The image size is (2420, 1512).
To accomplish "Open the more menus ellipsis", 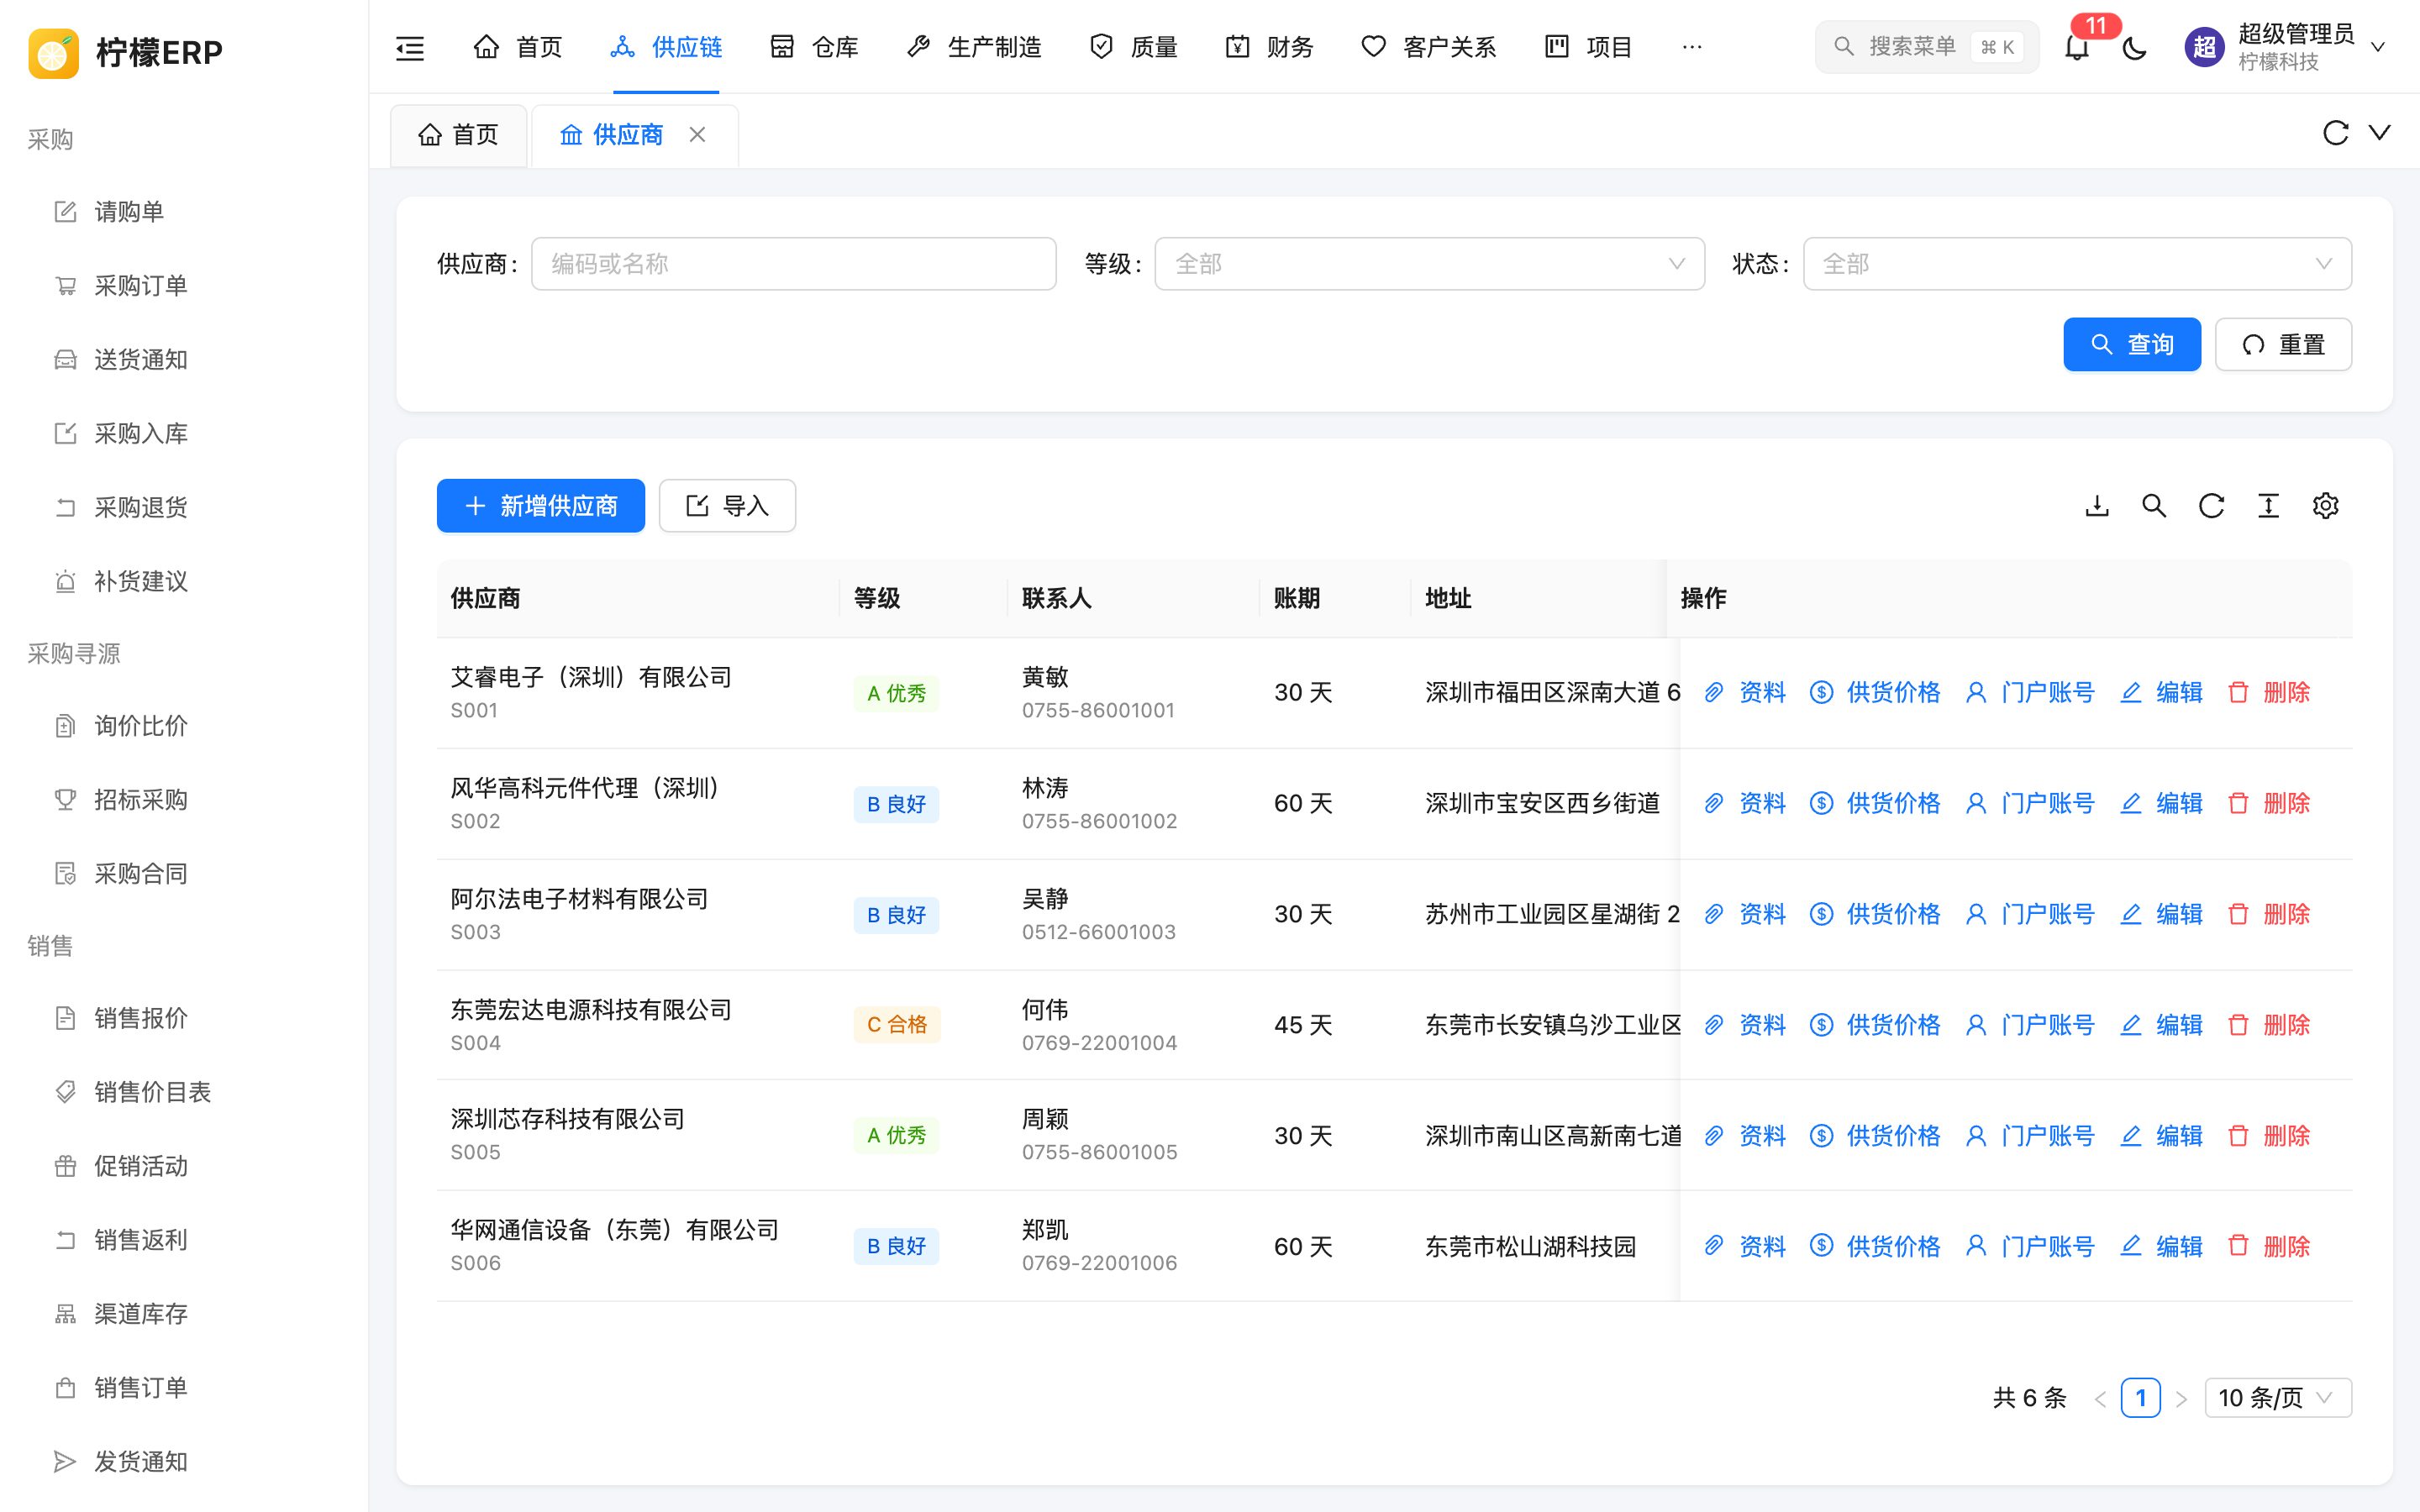I will pos(1692,47).
